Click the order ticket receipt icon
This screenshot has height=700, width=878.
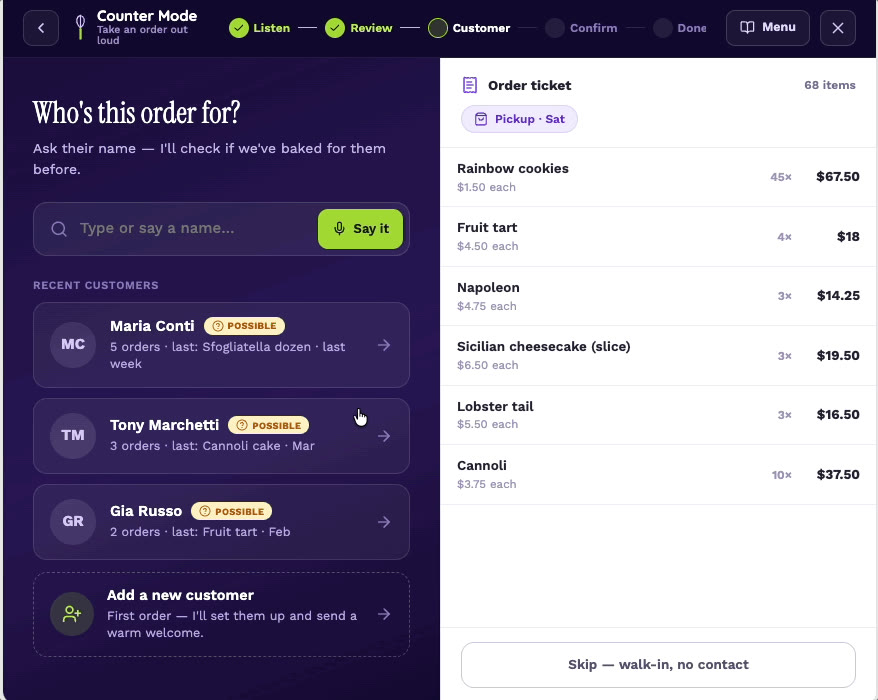click(x=470, y=85)
